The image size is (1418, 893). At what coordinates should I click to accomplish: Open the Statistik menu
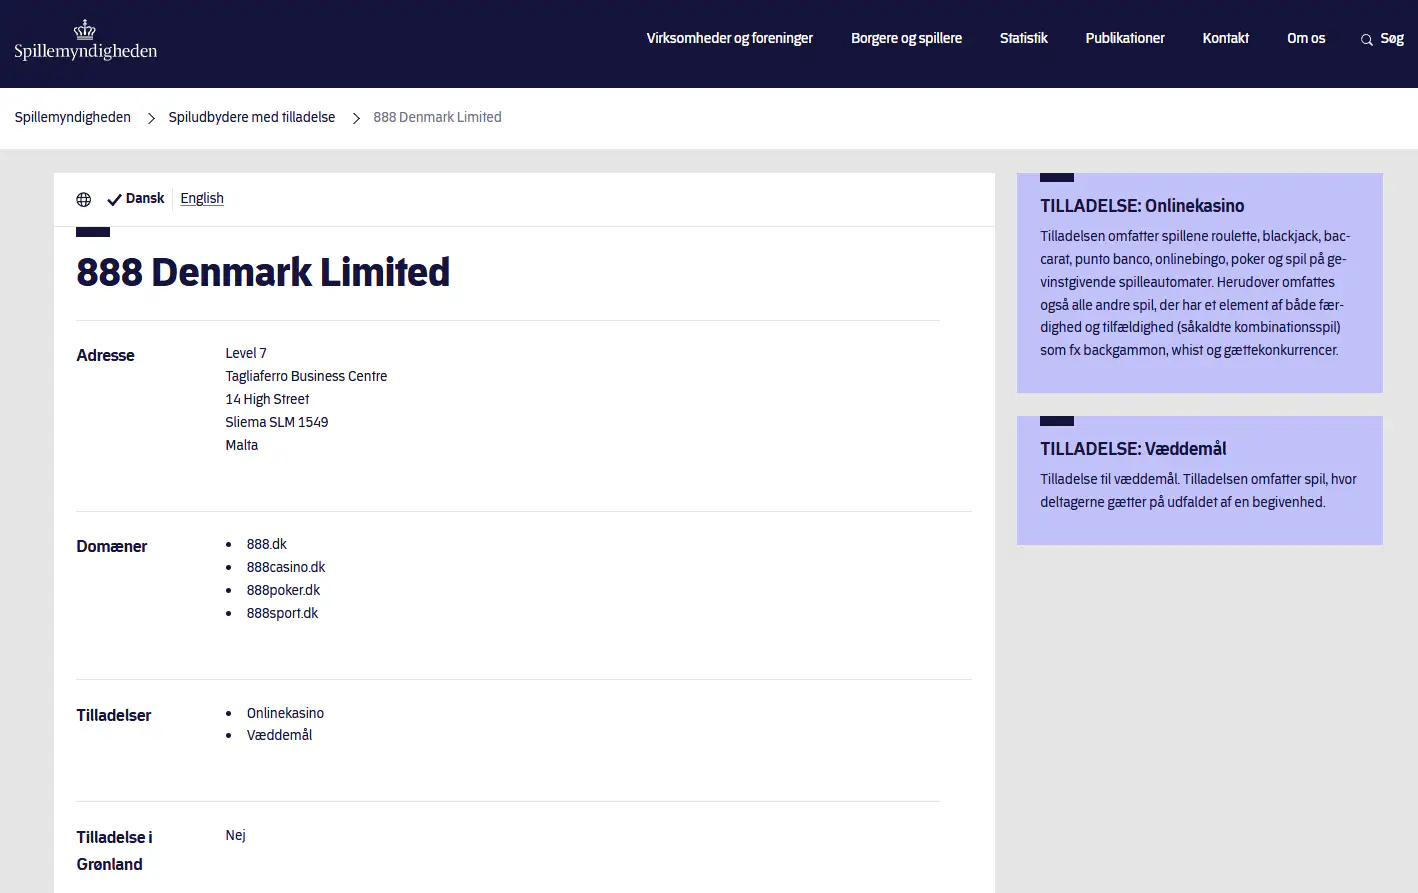(1023, 38)
